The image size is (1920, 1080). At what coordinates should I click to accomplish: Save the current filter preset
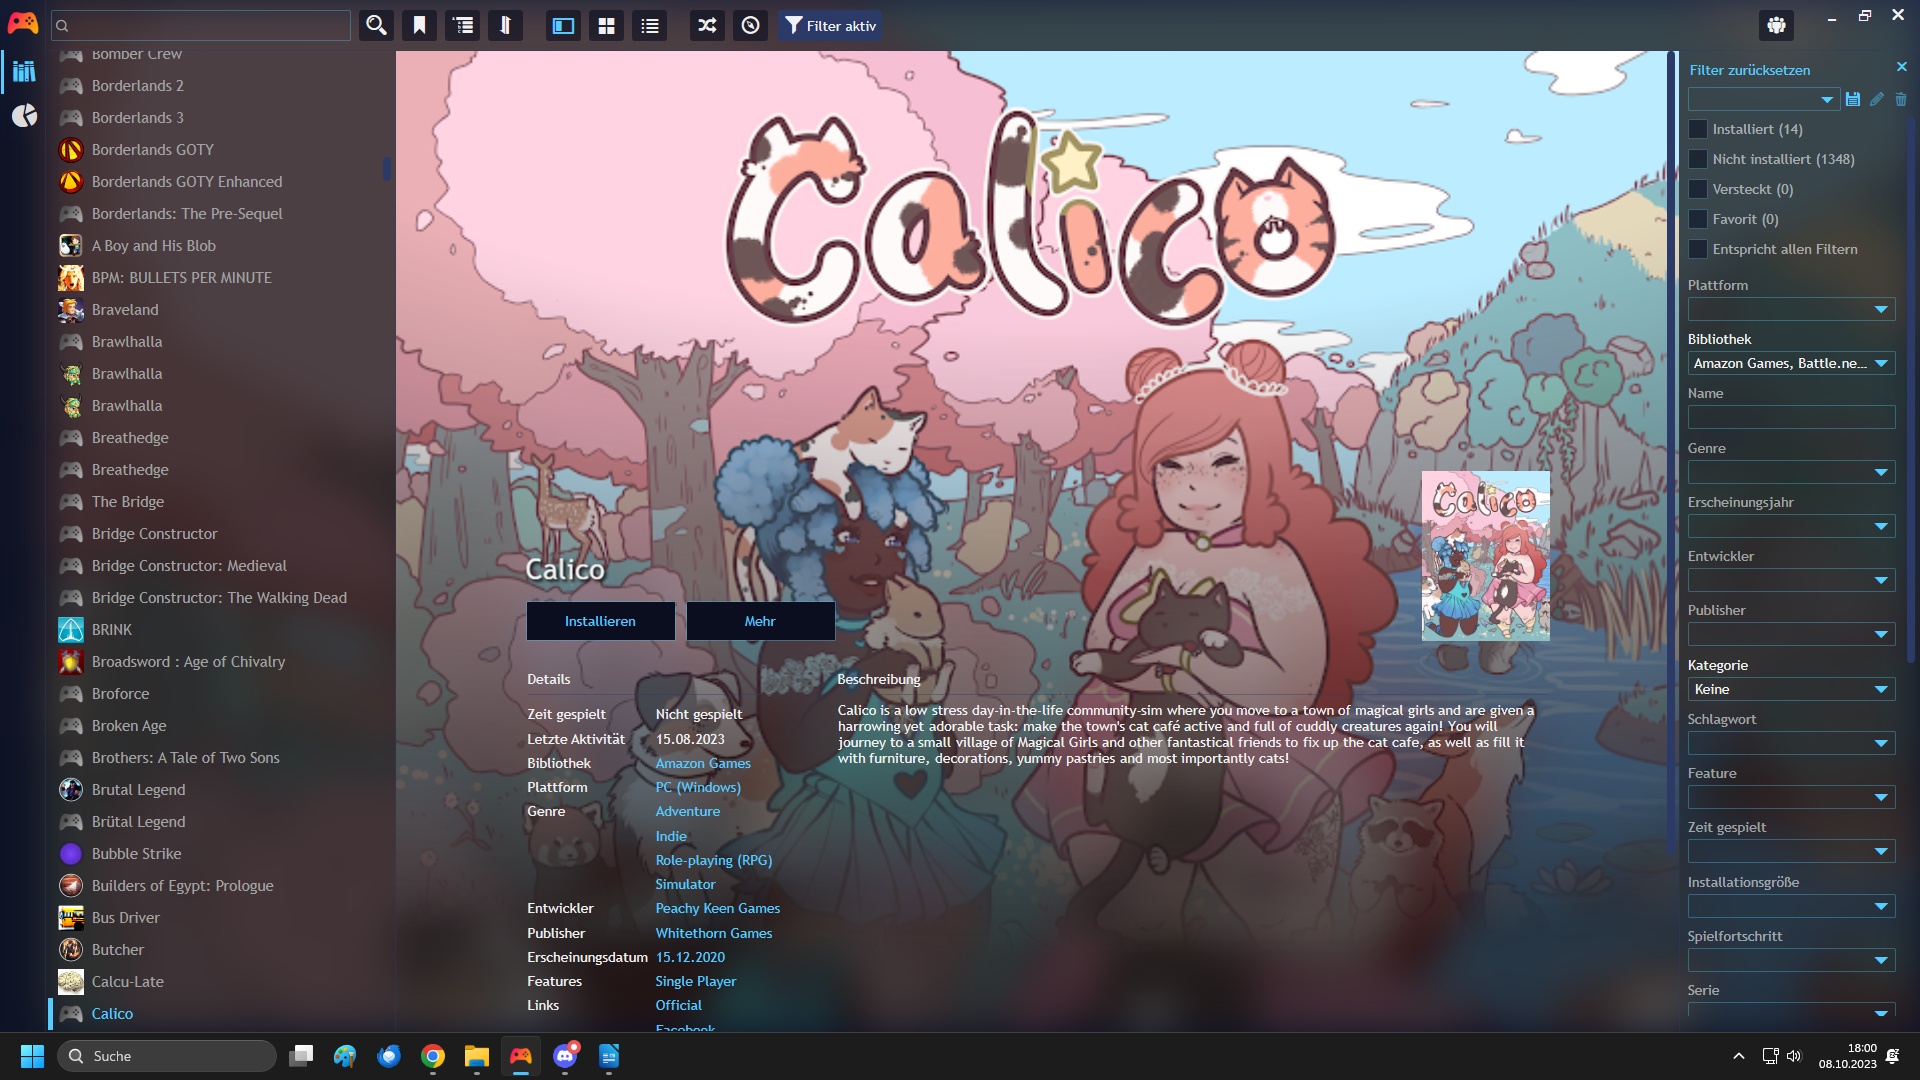pos(1853,99)
